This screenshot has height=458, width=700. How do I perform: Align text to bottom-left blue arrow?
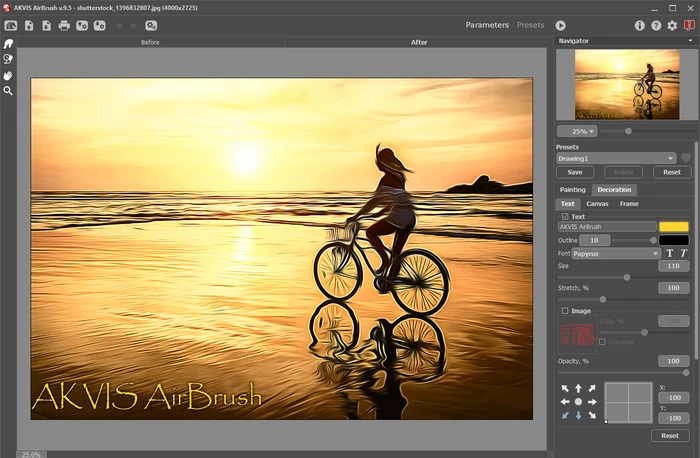(565, 415)
